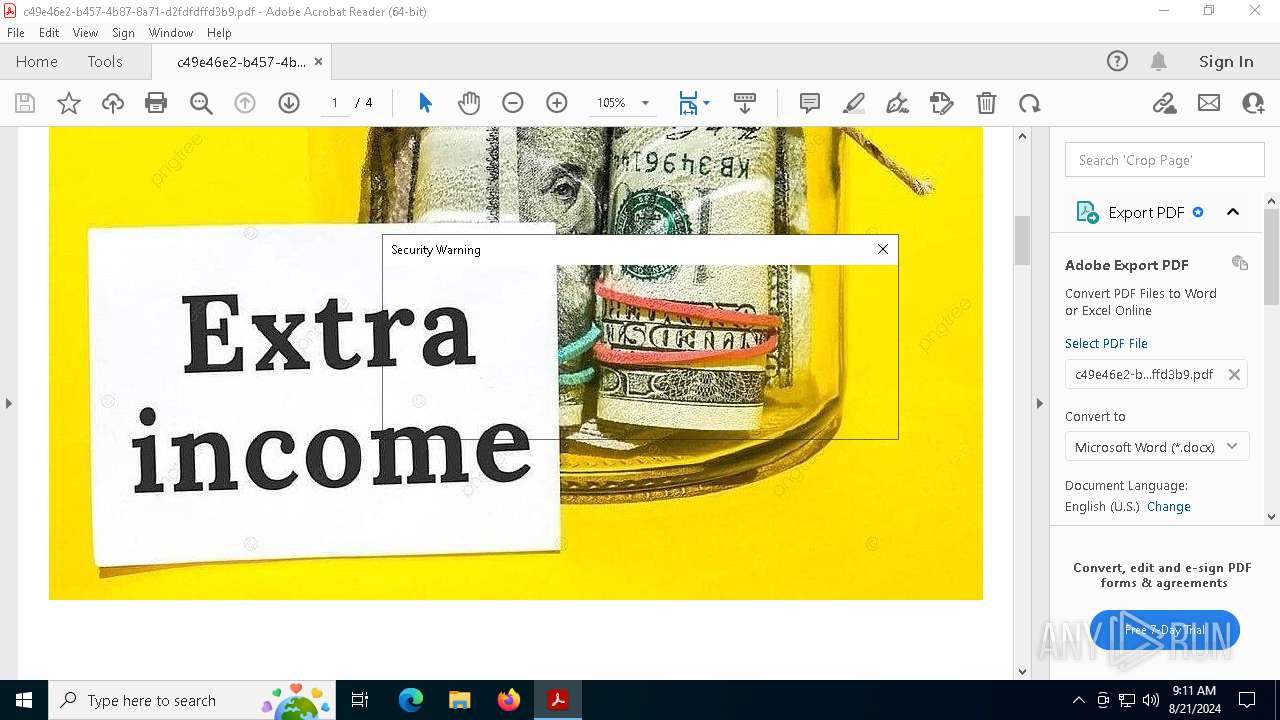Screen dimensions: 1280x720
Task: Open Task View on the taskbar
Action: [360, 700]
